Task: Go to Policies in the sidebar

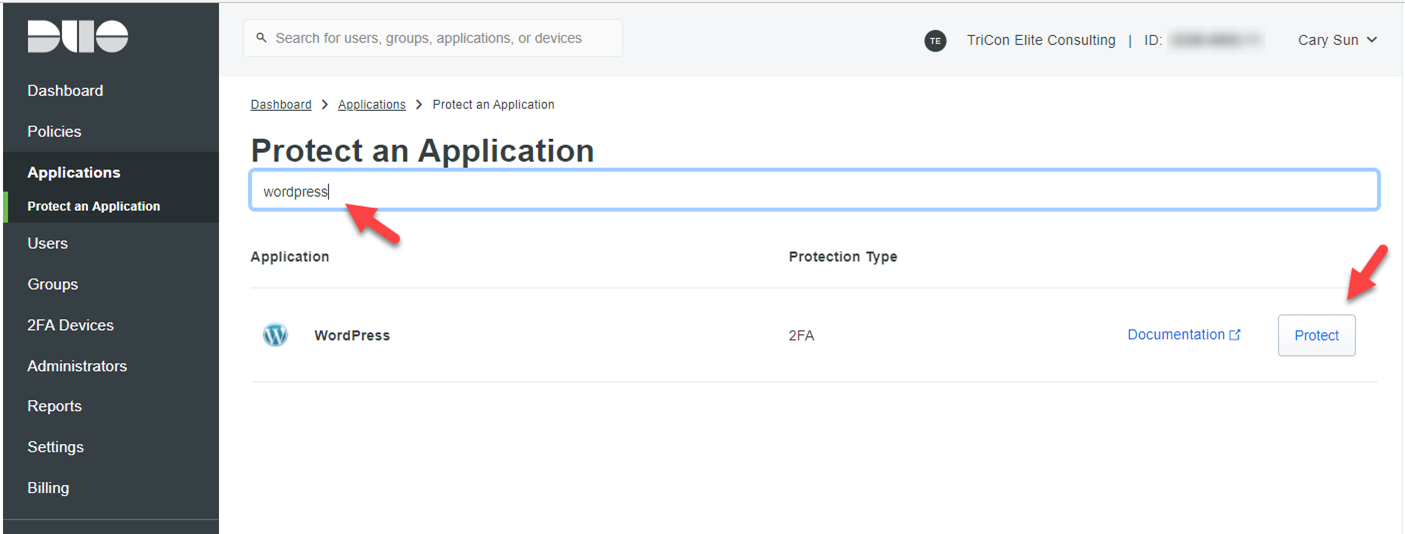Action: click(x=54, y=131)
